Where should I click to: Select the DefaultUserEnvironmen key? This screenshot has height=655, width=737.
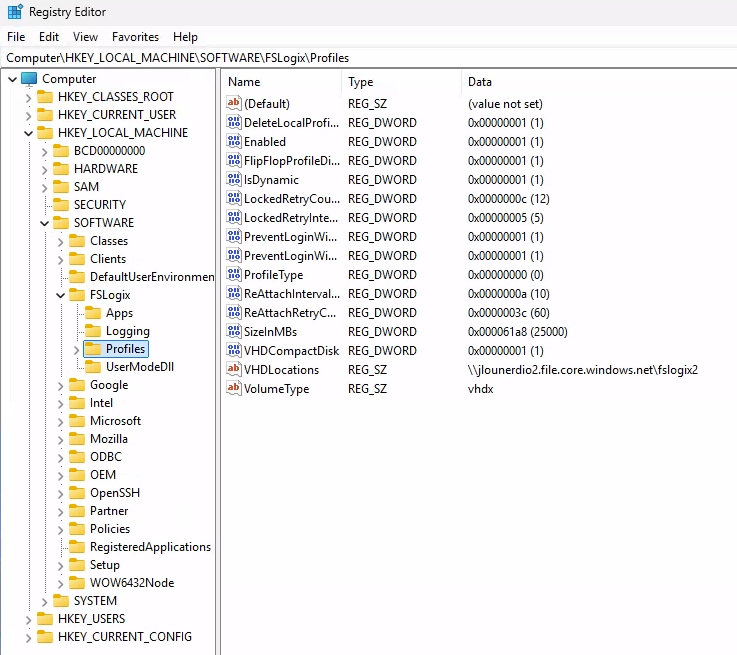coord(152,277)
